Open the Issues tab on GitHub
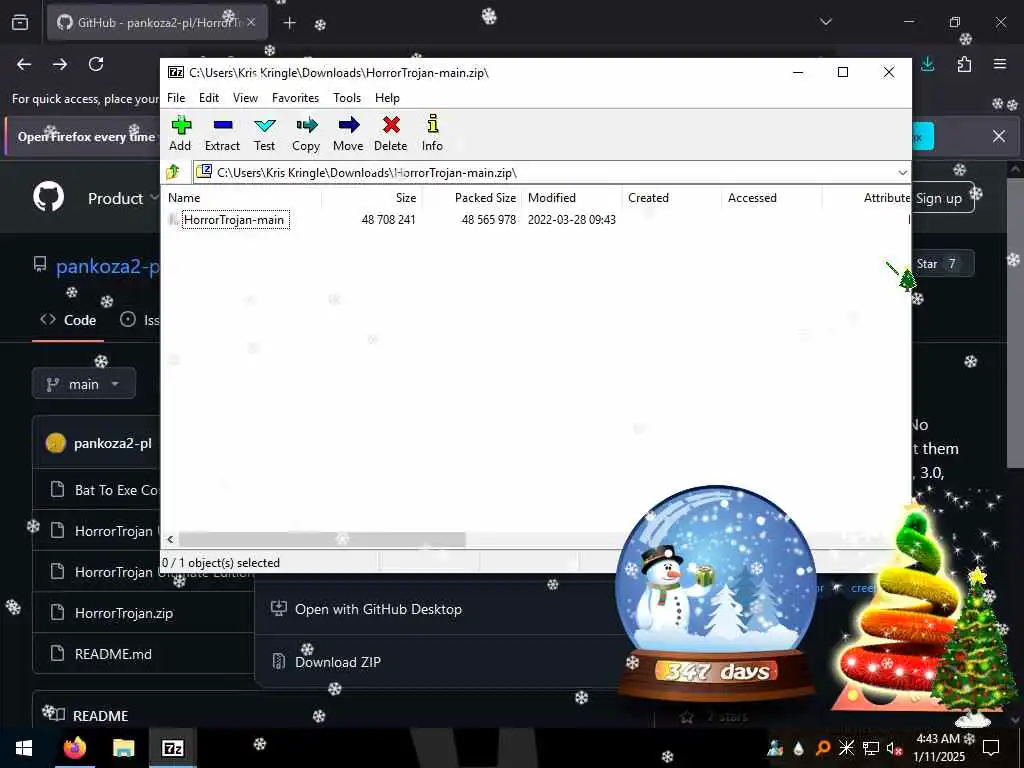 click(140, 320)
